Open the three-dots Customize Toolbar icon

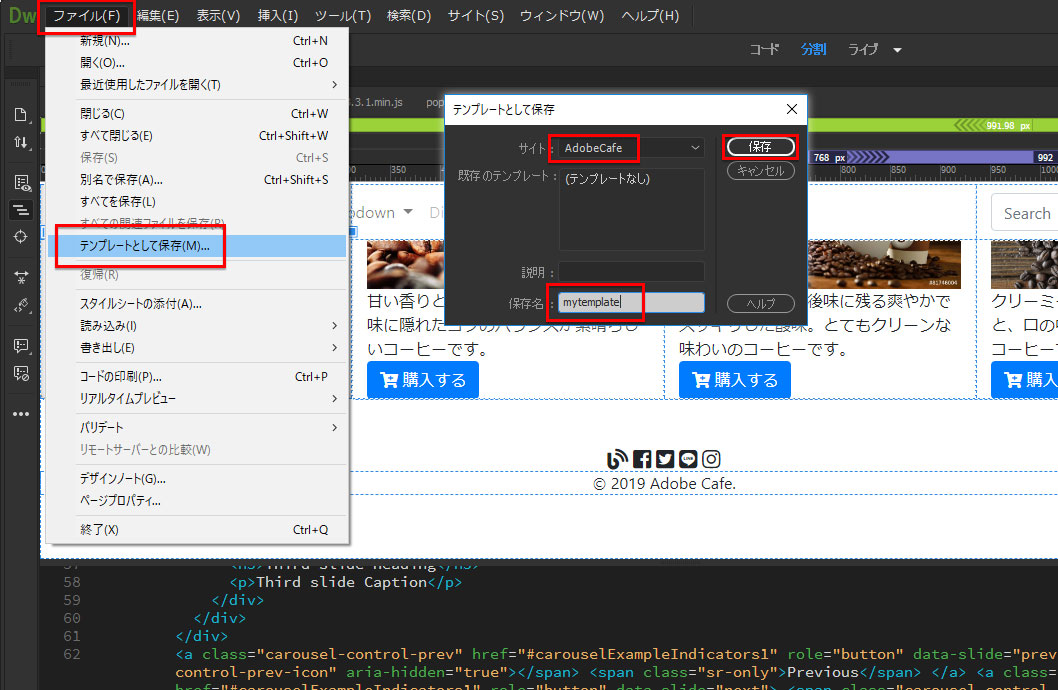(x=20, y=413)
